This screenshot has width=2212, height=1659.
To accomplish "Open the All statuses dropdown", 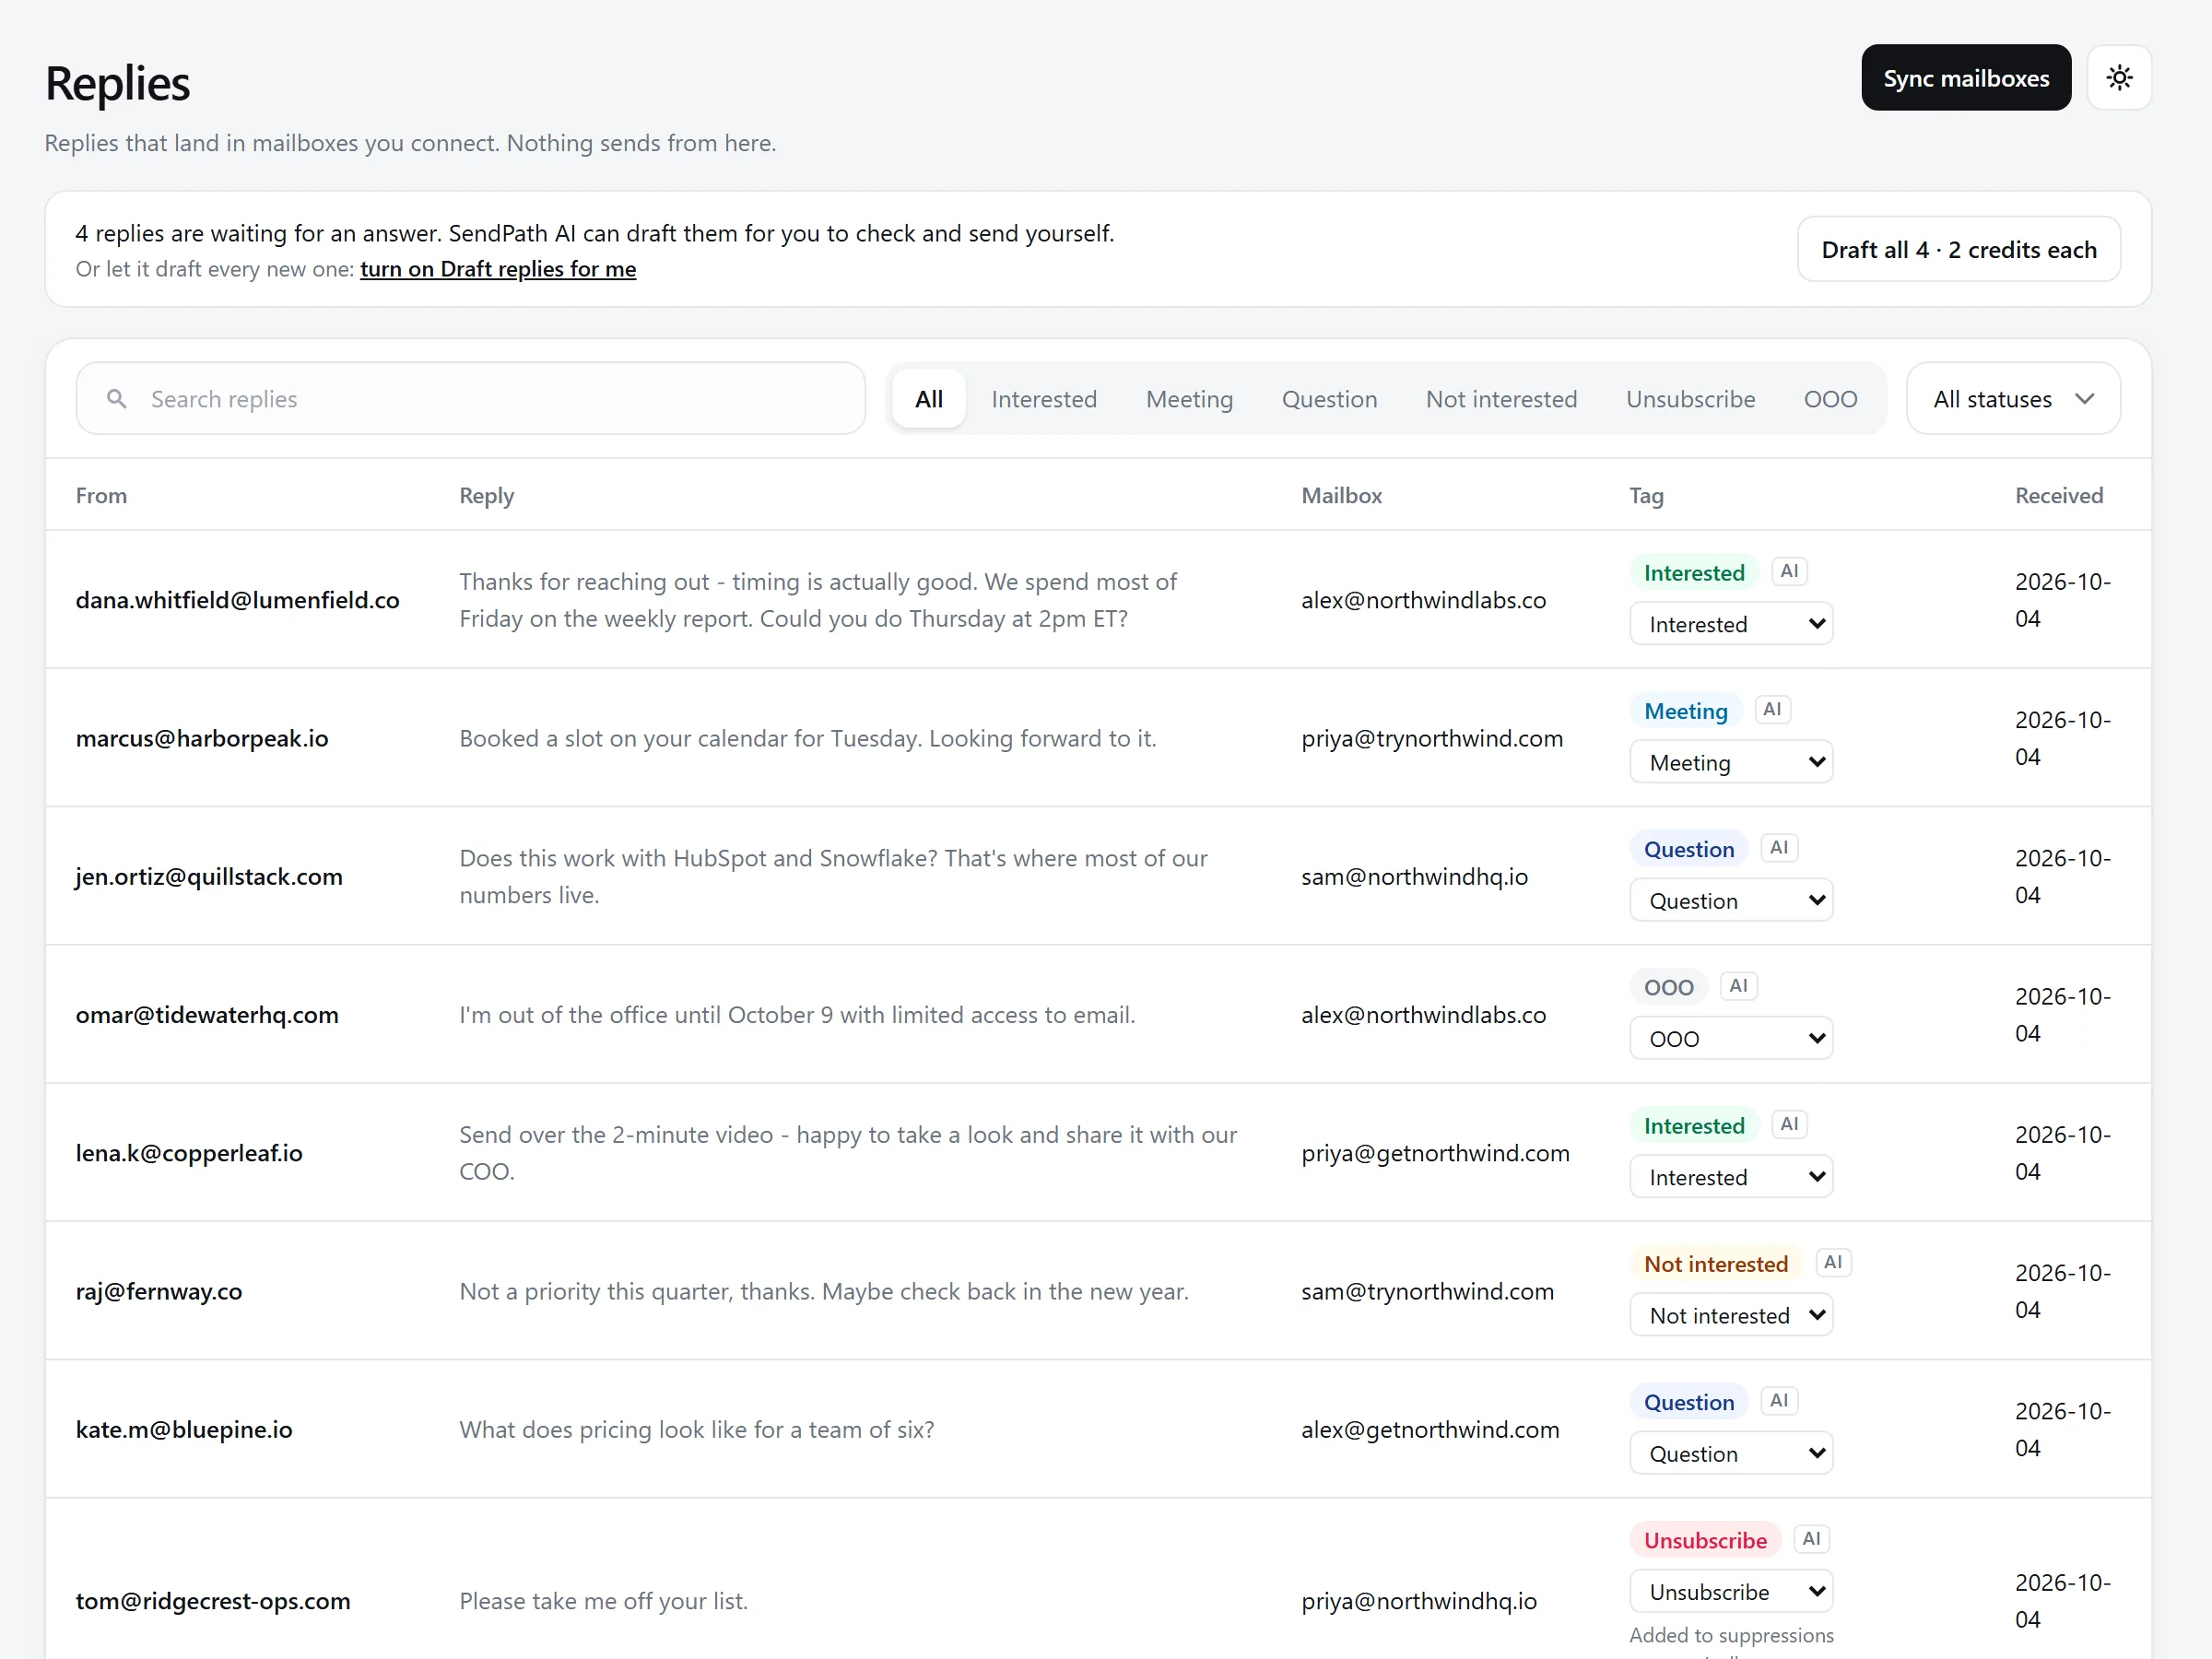I will [x=2013, y=399].
